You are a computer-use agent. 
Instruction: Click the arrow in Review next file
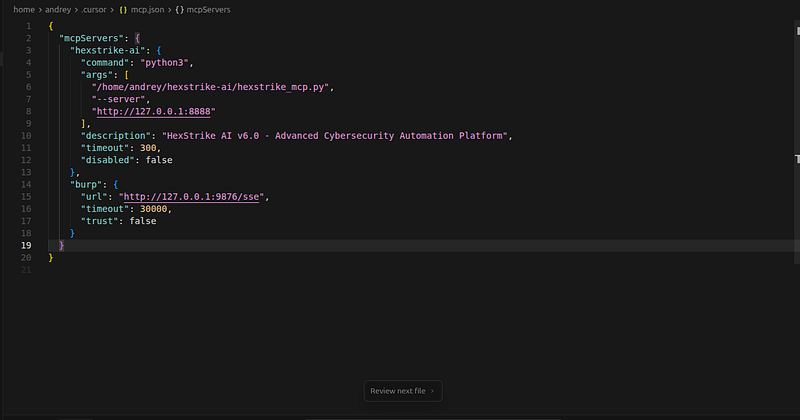[432, 391]
